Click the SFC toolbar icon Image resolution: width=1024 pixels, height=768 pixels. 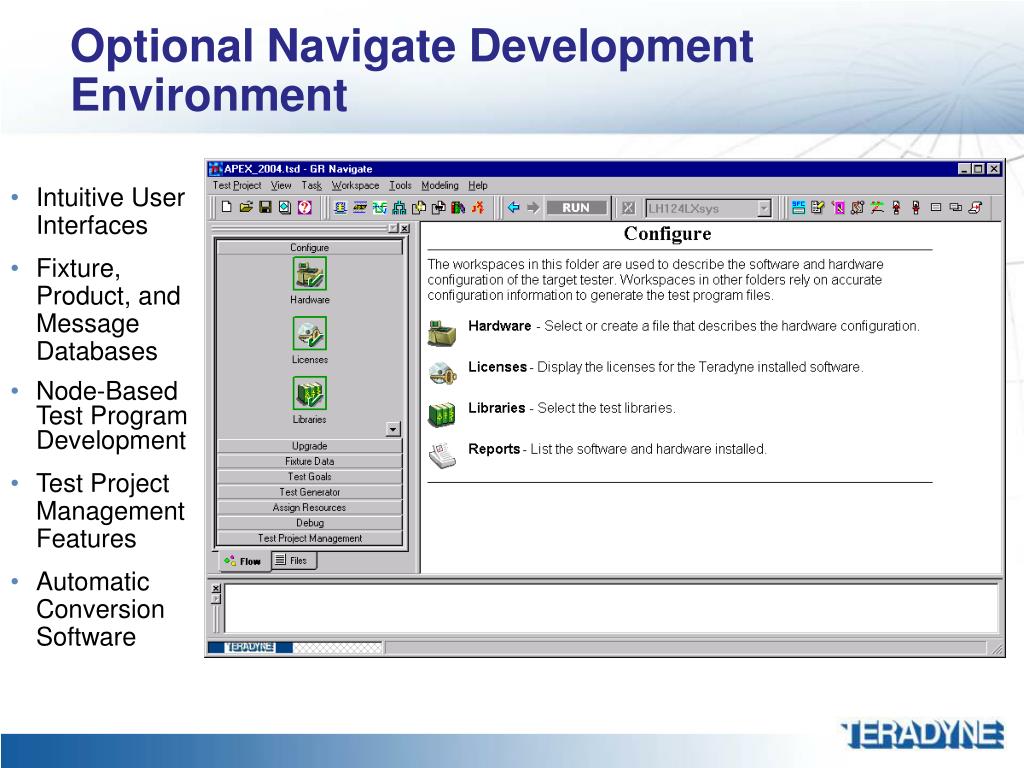click(x=798, y=208)
